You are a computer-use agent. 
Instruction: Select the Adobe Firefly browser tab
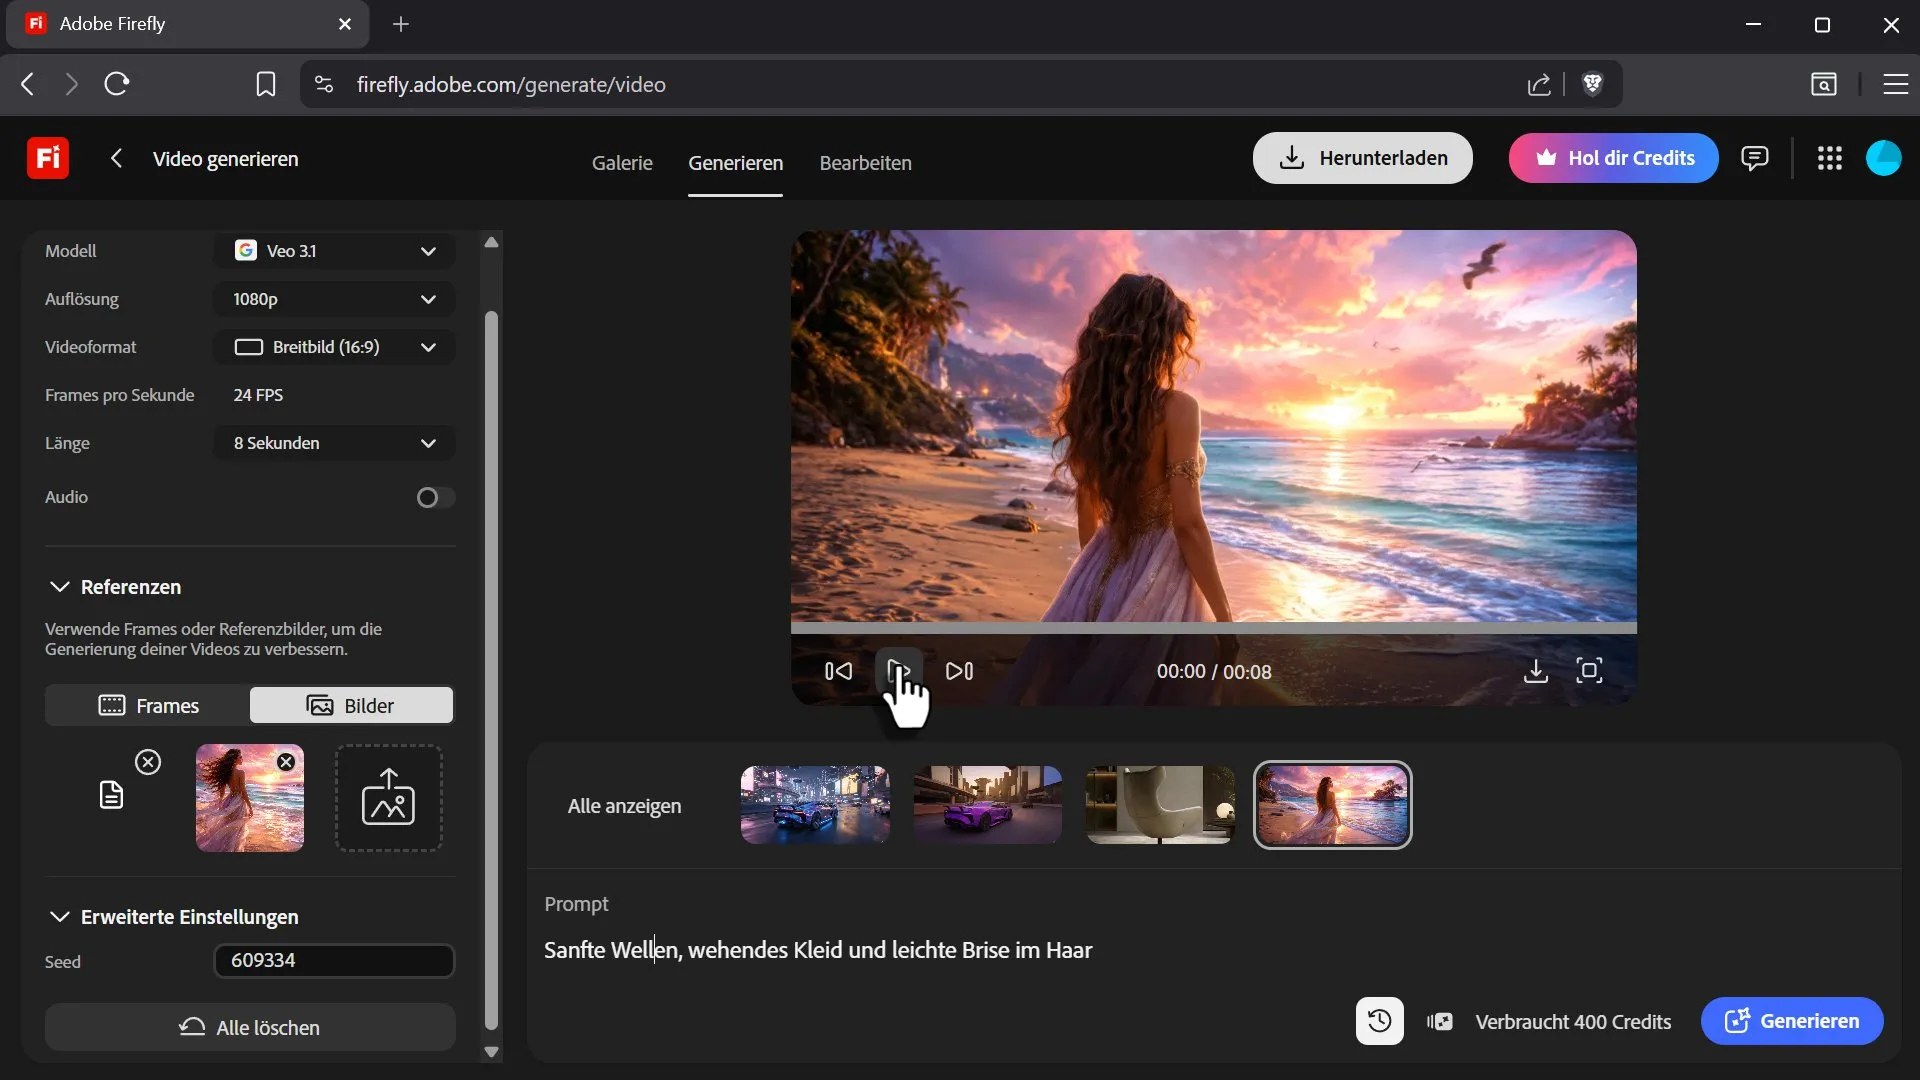[x=188, y=24]
